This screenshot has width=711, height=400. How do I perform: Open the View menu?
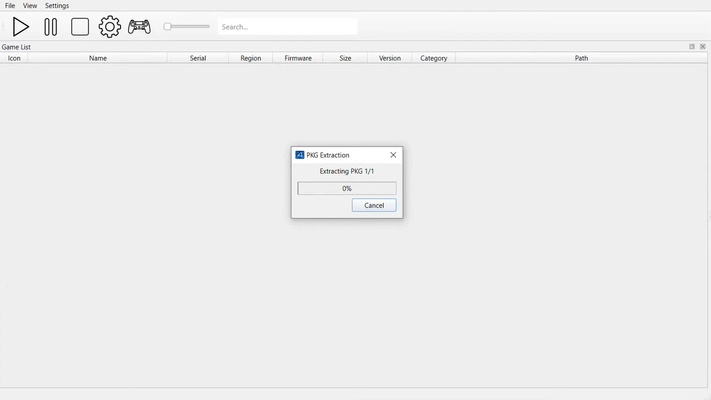pos(30,6)
